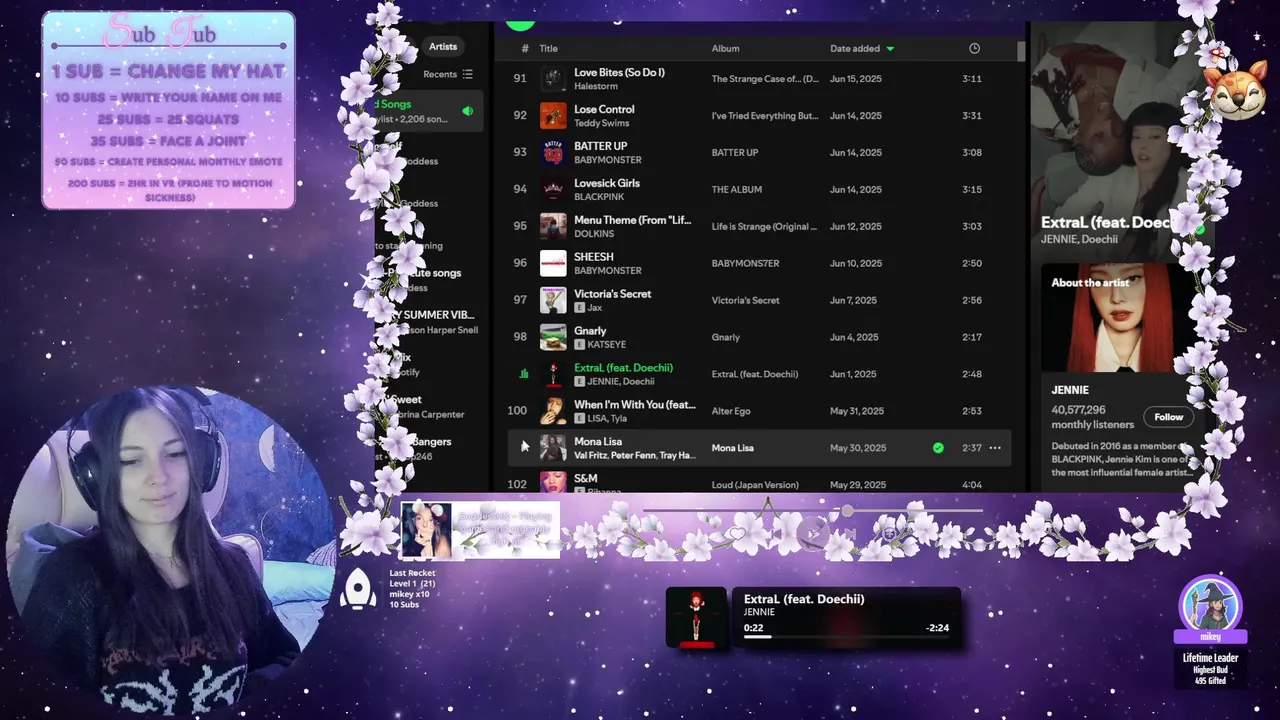Image resolution: width=1280 pixels, height=720 pixels.
Task: Click the When I'm With You cover
Action: click(x=553, y=411)
